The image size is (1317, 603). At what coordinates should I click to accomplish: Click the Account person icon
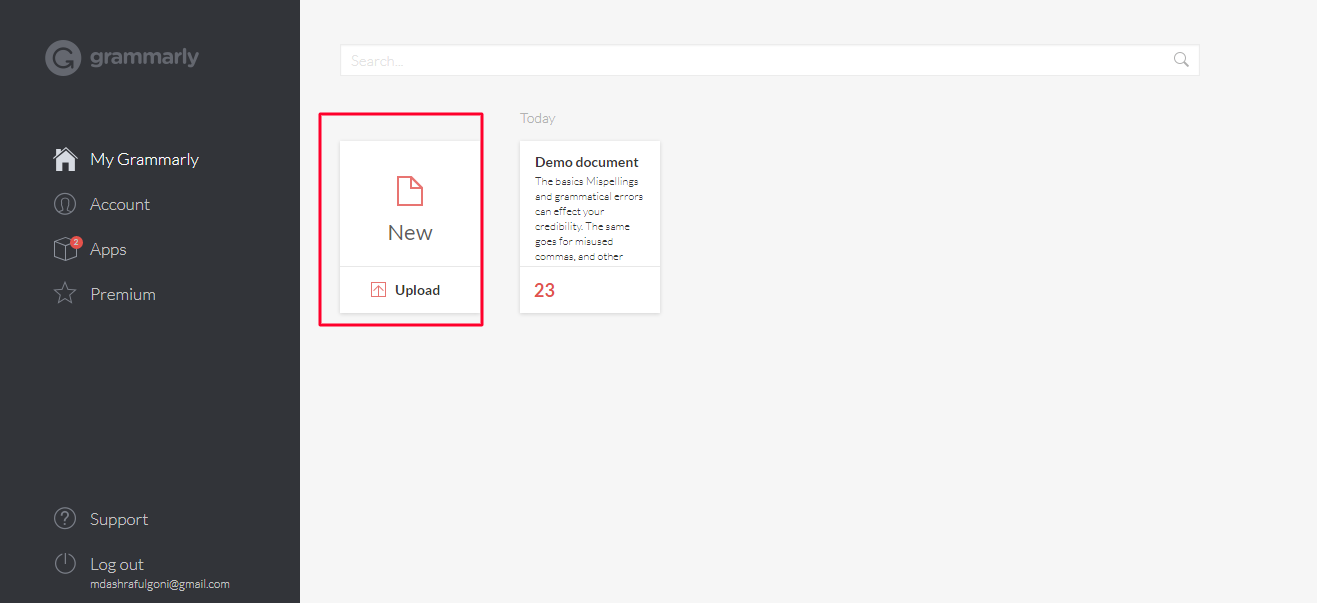tap(65, 204)
